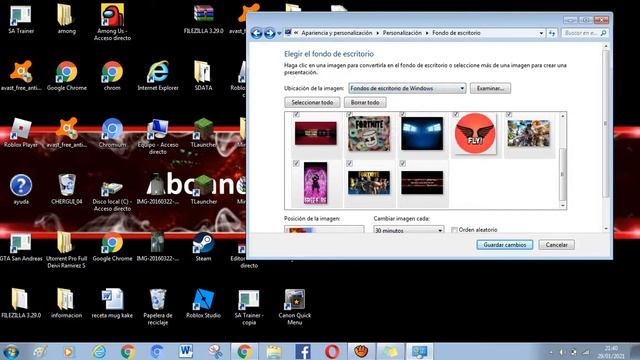Image resolution: width=640 pixels, height=360 pixels.
Task: Click Seleccionar todo button
Action: pos(312,102)
